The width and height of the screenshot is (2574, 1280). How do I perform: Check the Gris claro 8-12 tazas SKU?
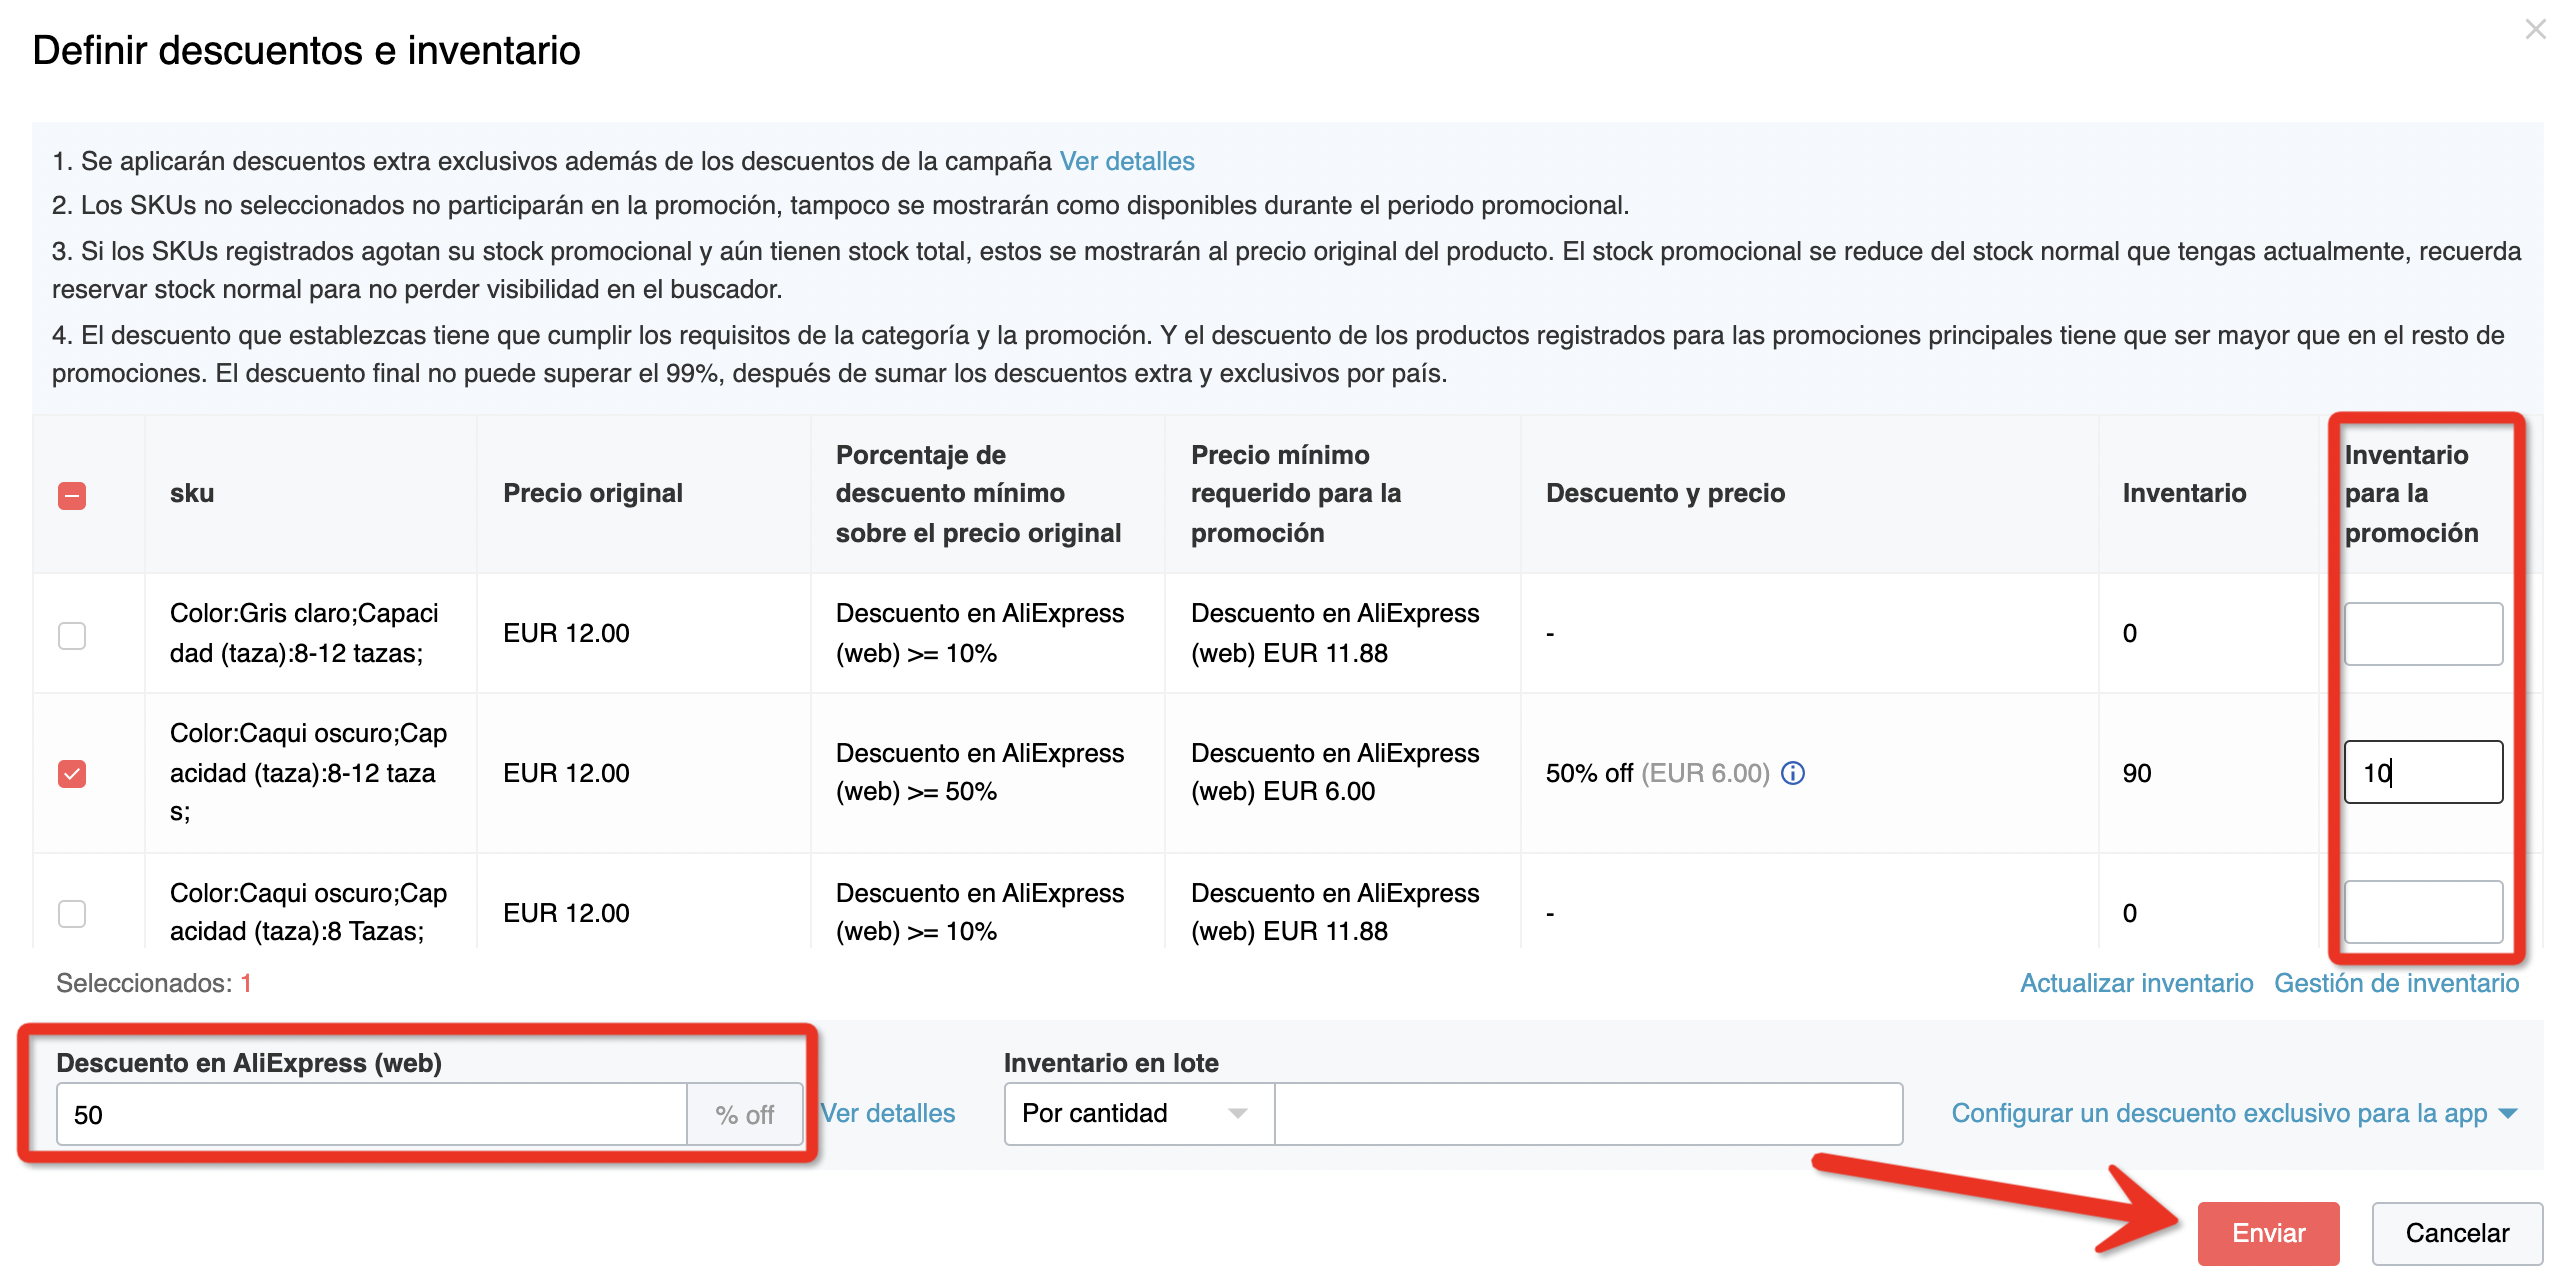(x=72, y=635)
